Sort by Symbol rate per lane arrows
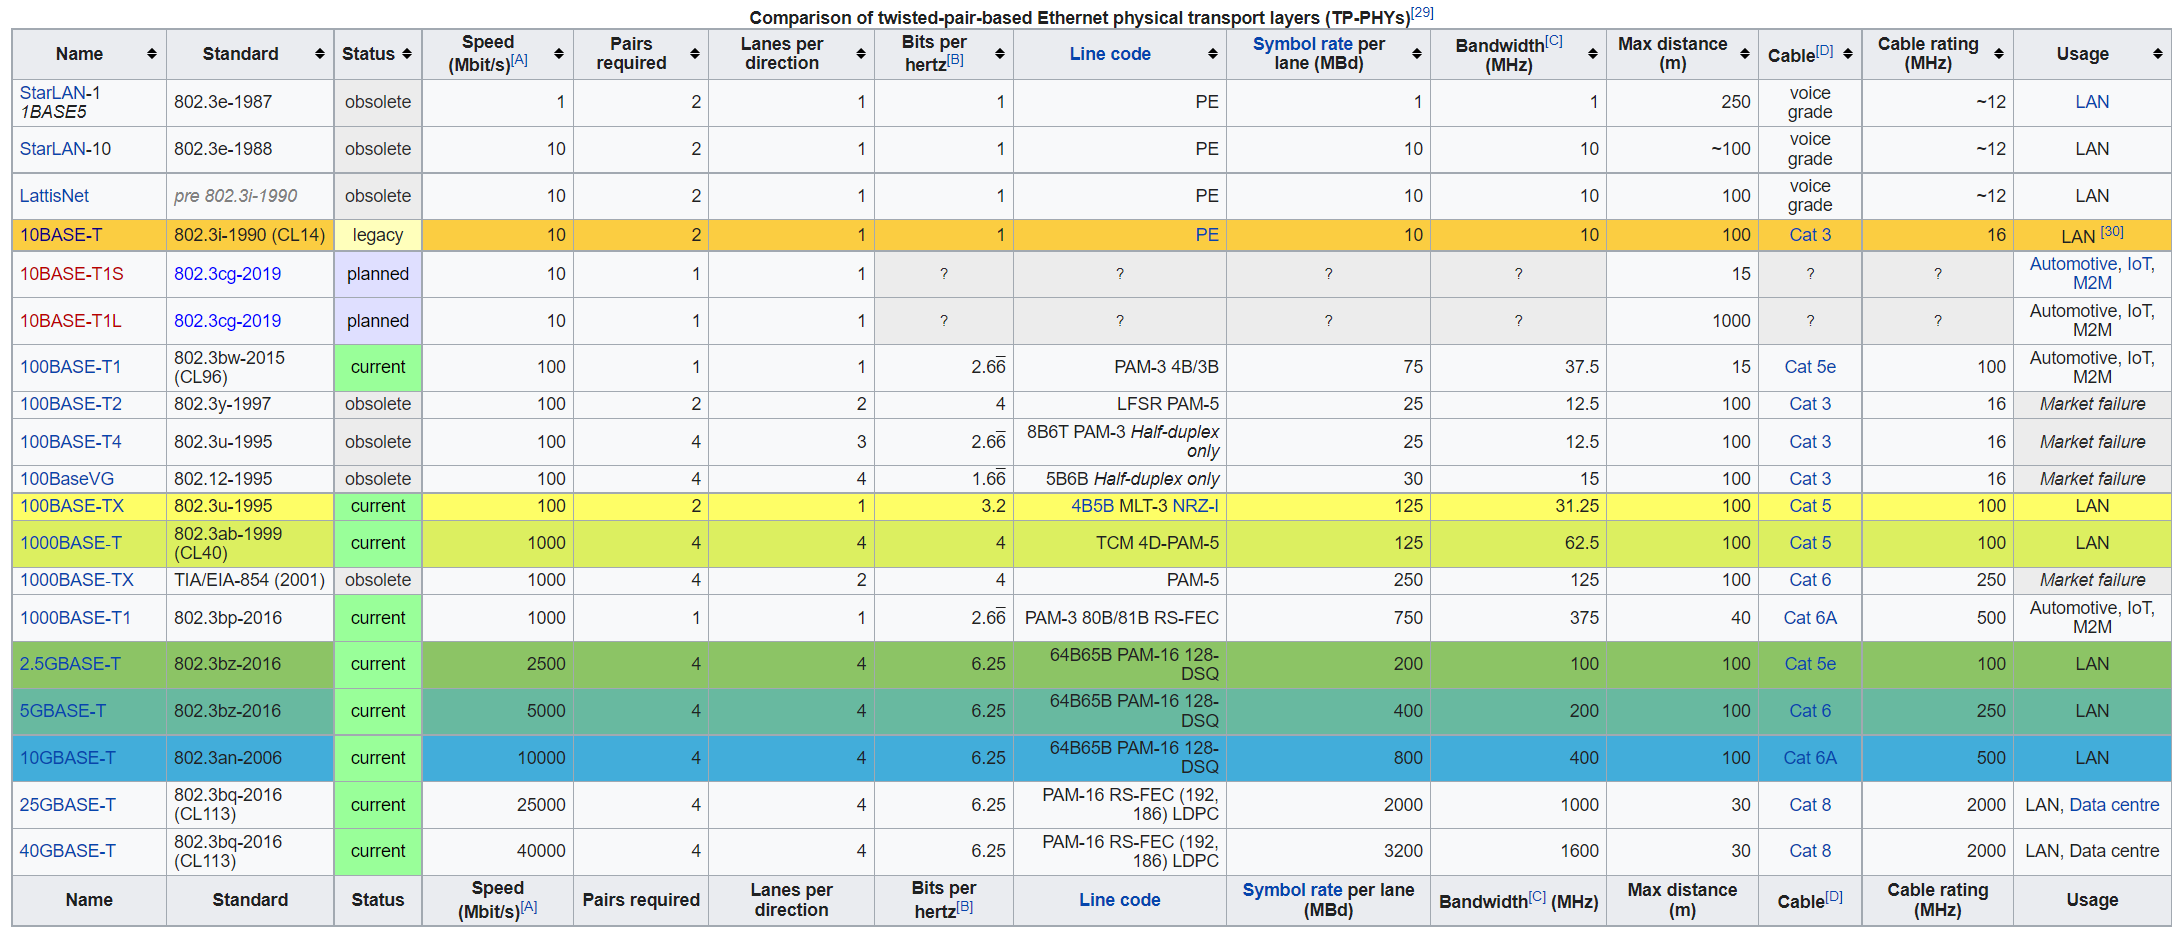Viewport: 2182px width, 938px height. (1417, 54)
